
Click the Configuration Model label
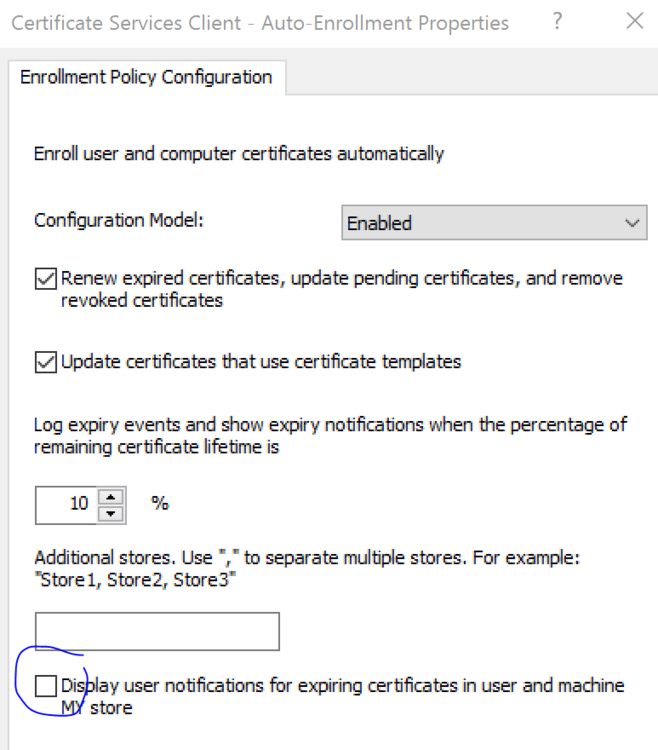(x=119, y=220)
